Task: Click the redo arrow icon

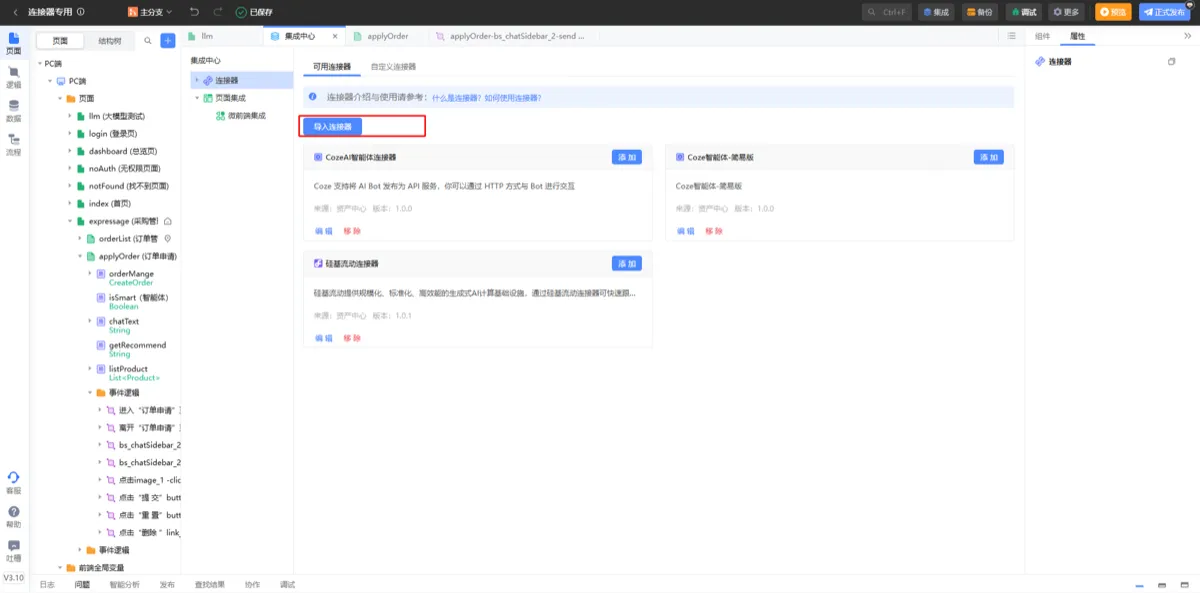Action: (x=218, y=12)
